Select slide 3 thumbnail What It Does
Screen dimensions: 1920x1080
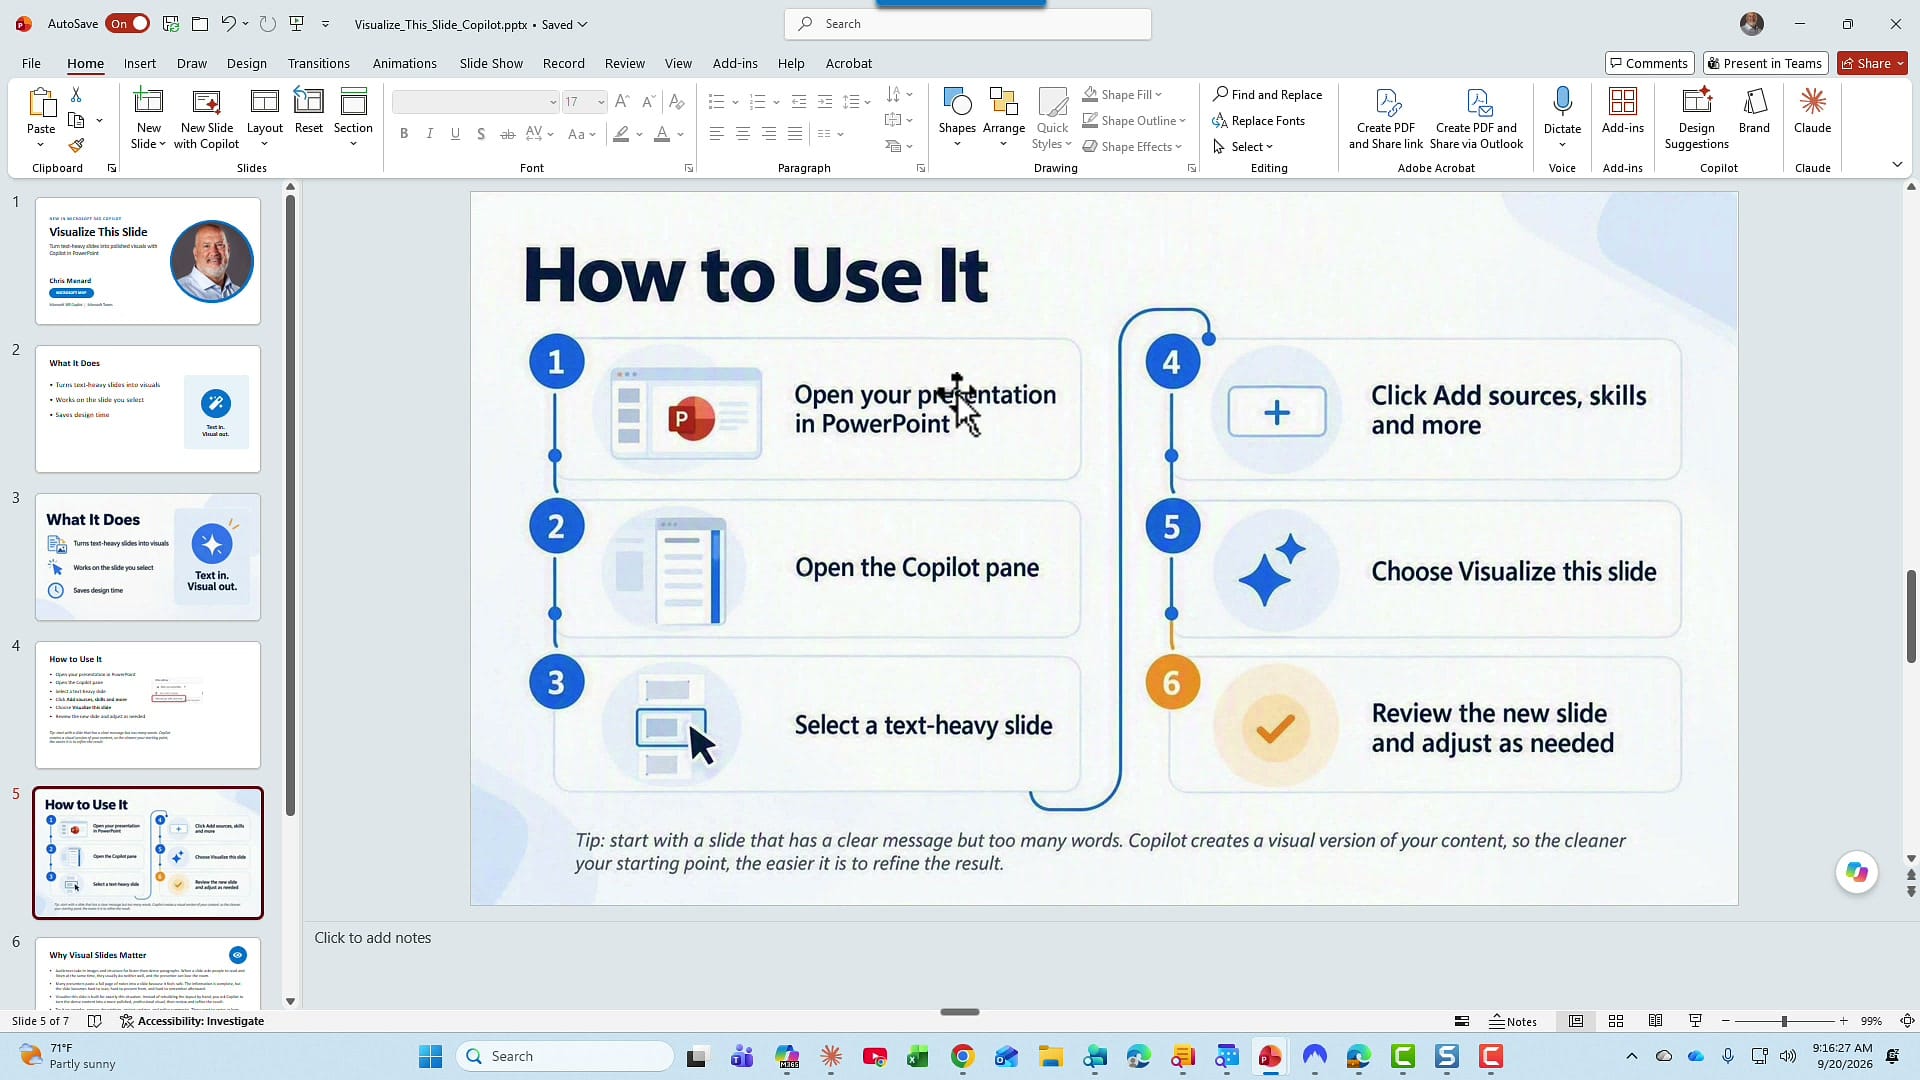click(x=148, y=557)
